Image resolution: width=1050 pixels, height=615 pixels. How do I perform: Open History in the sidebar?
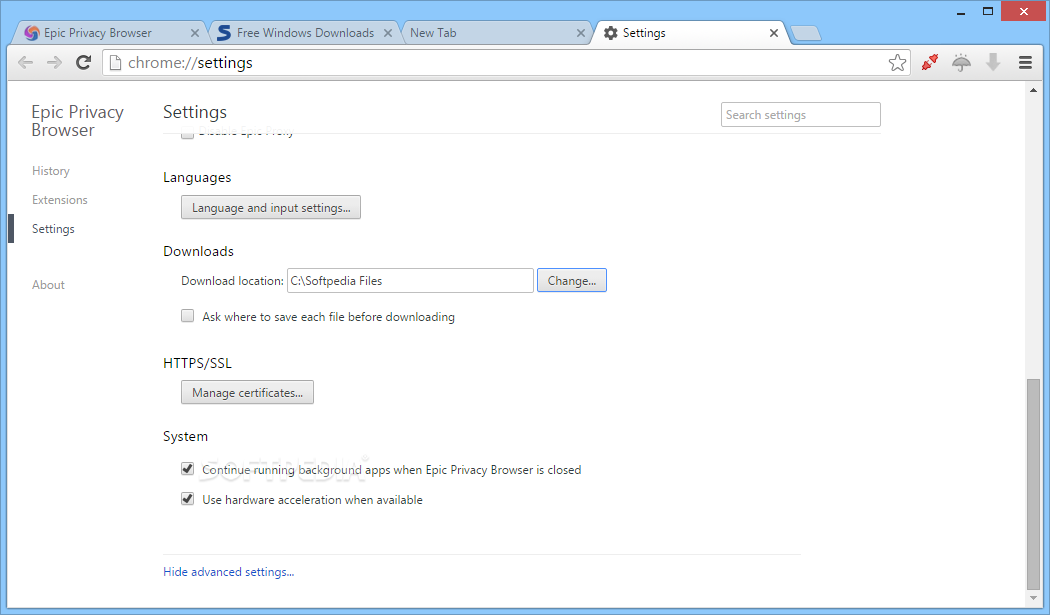pyautogui.click(x=51, y=171)
